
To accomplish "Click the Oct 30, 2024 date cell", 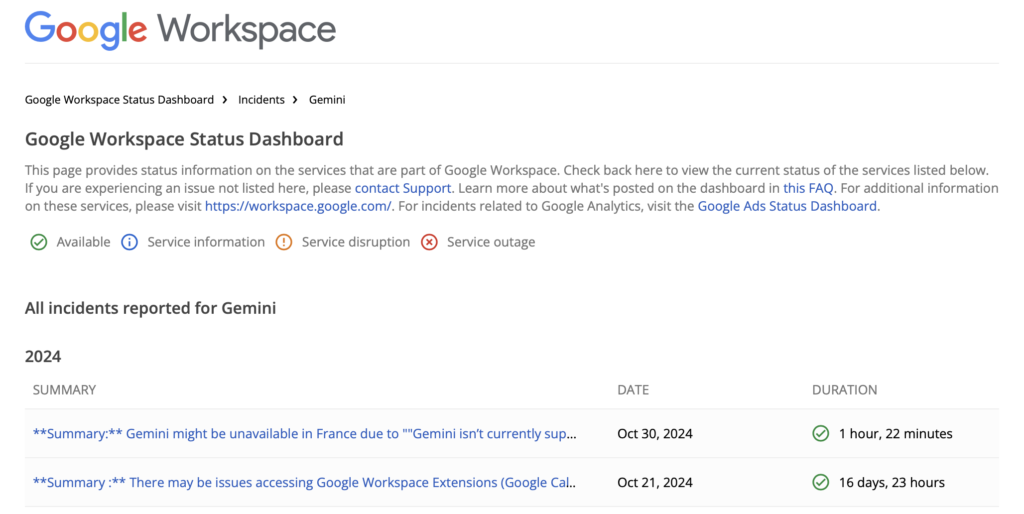I will [x=655, y=434].
